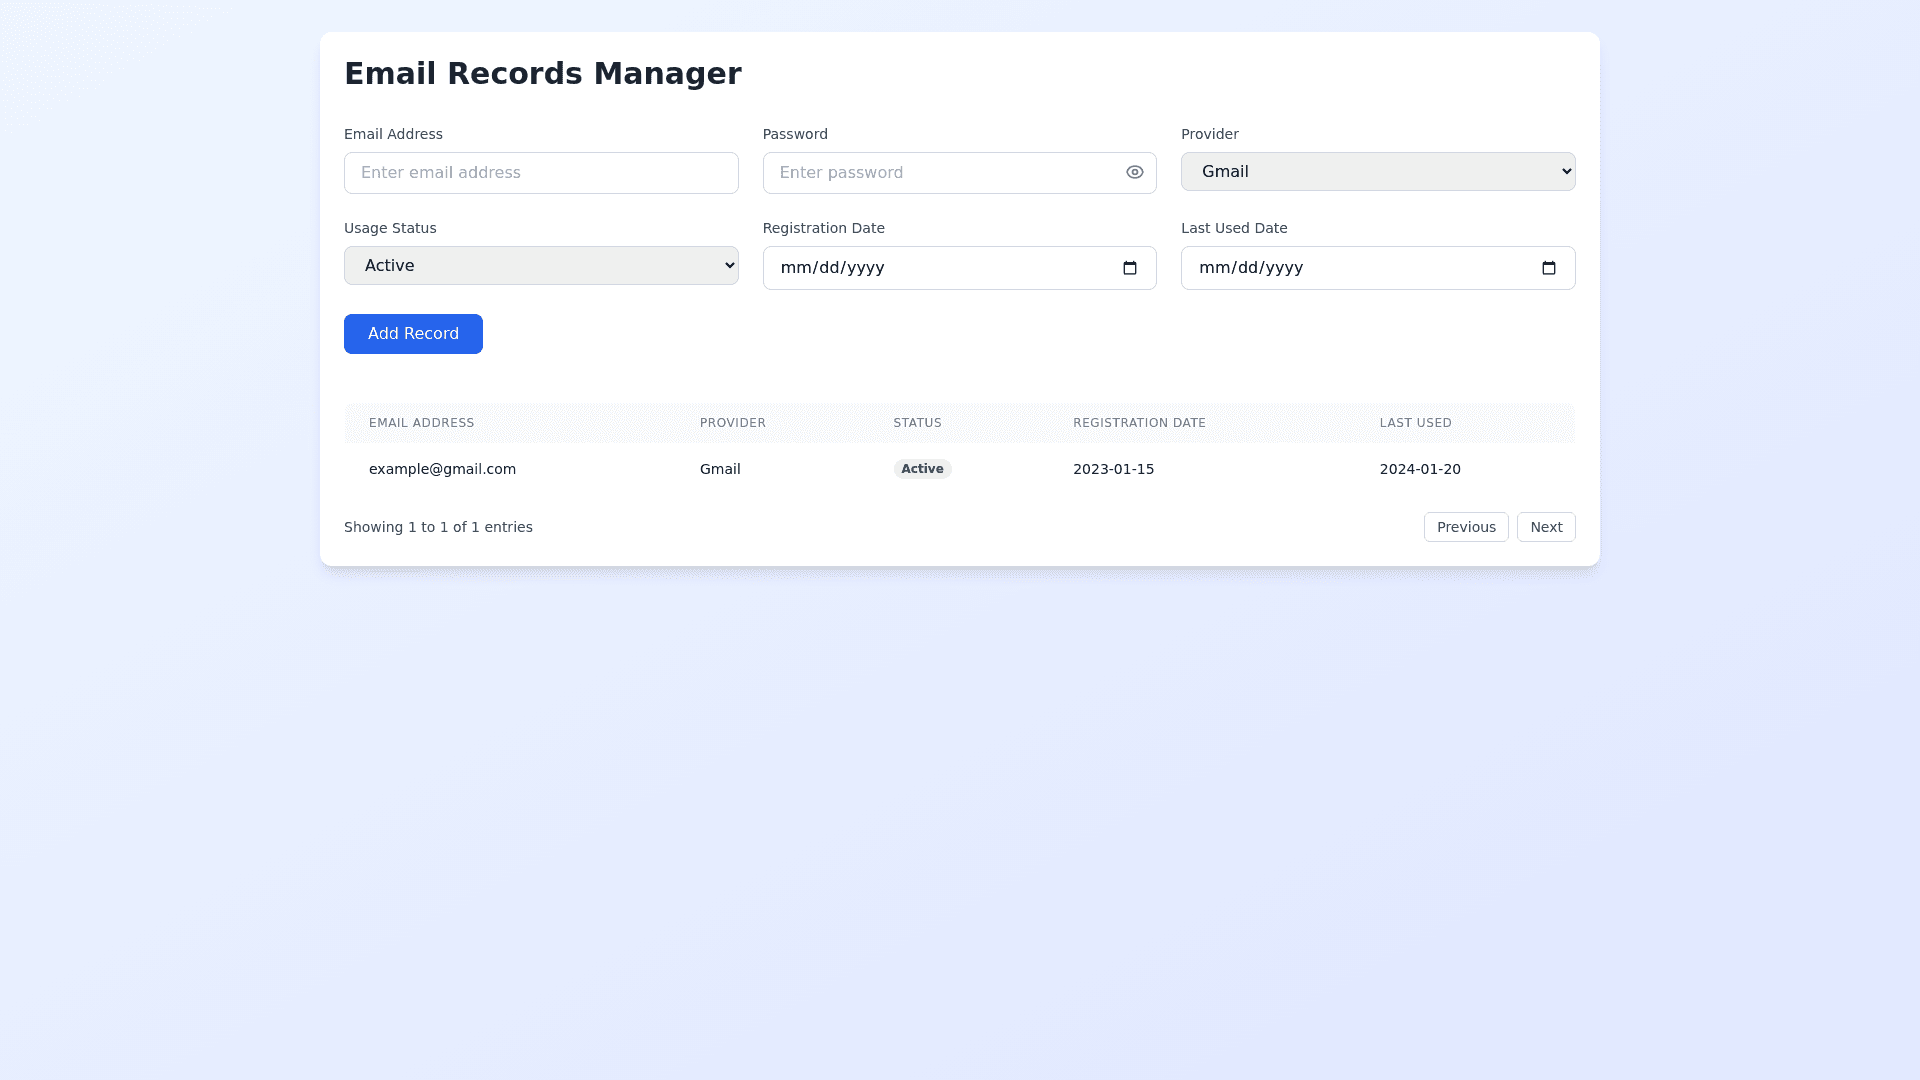Image resolution: width=1920 pixels, height=1080 pixels.
Task: Click the Add Record button
Action: tap(413, 334)
